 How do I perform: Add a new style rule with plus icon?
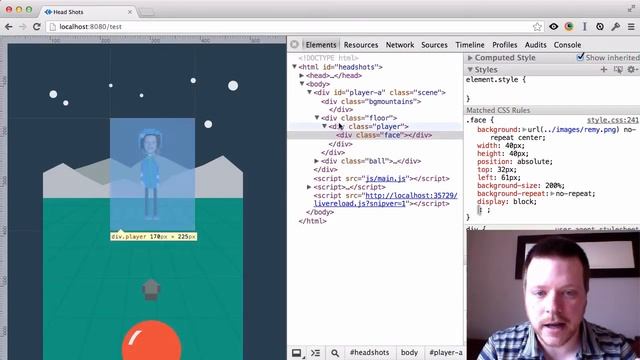[x=604, y=70]
